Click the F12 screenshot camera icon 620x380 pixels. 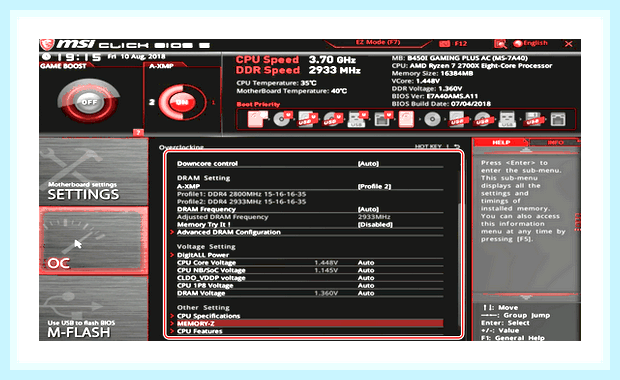tap(444, 44)
